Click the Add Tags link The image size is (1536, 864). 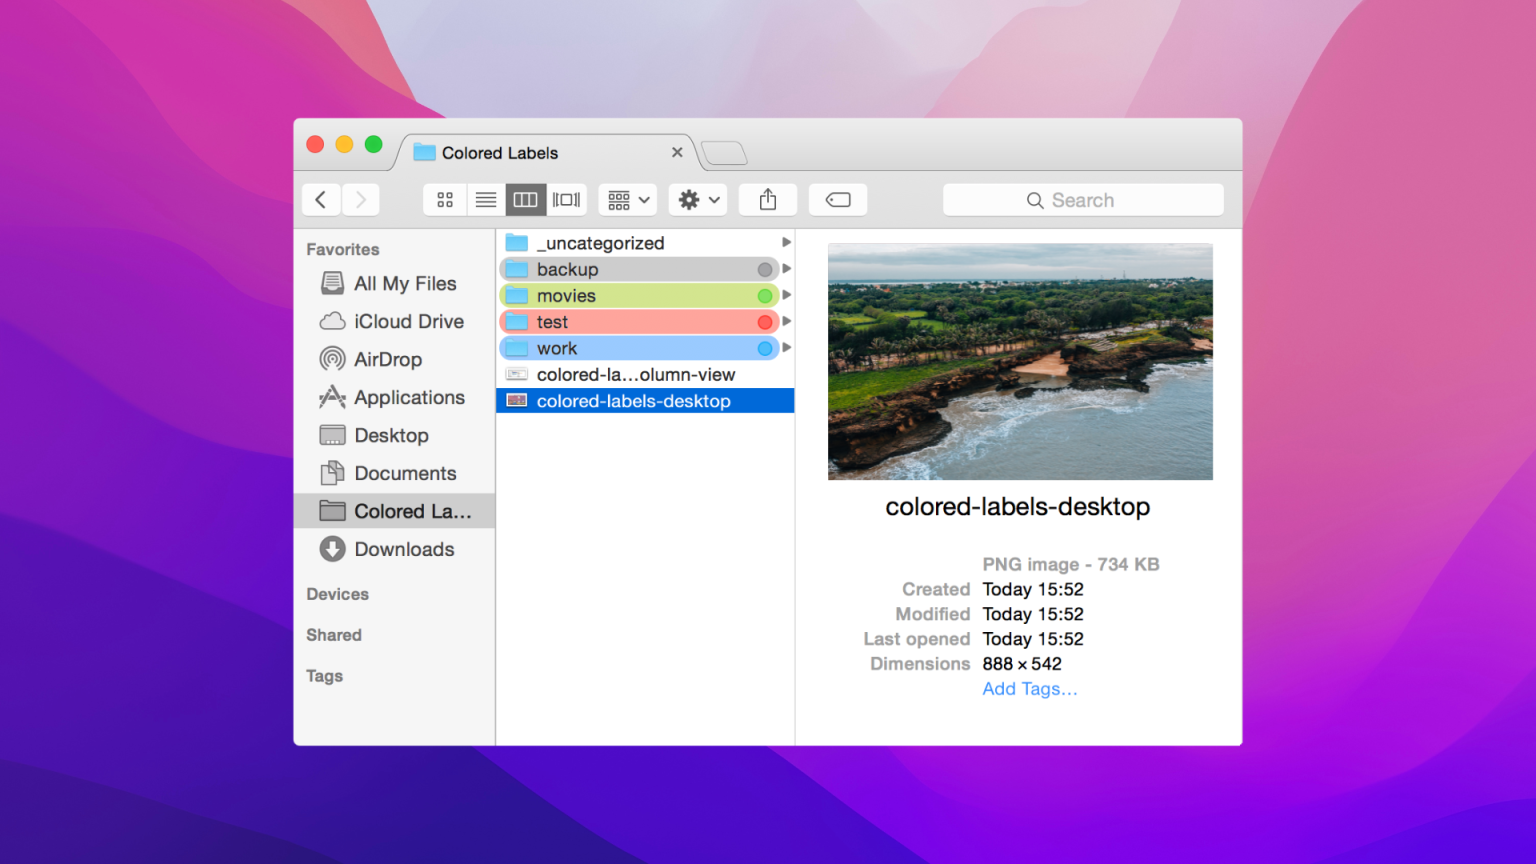tap(1029, 688)
